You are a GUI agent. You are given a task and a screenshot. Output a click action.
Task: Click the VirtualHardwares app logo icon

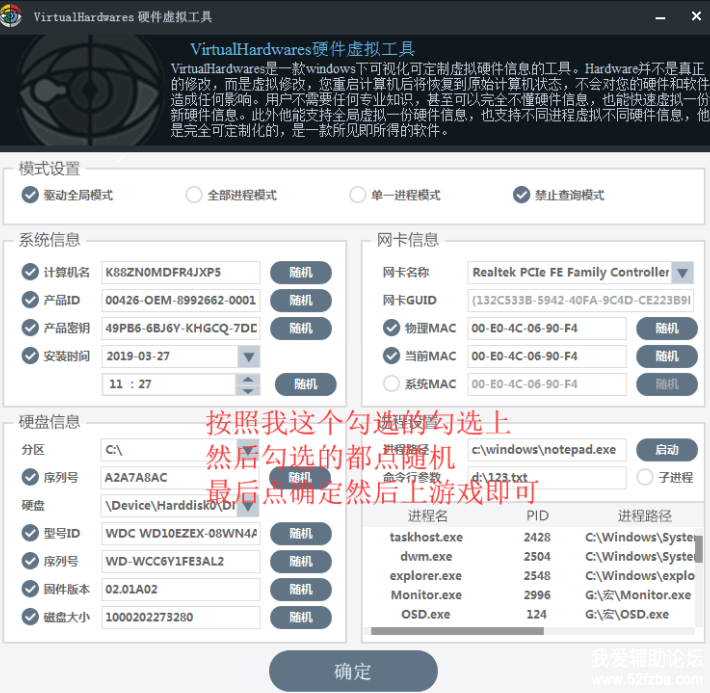point(10,16)
